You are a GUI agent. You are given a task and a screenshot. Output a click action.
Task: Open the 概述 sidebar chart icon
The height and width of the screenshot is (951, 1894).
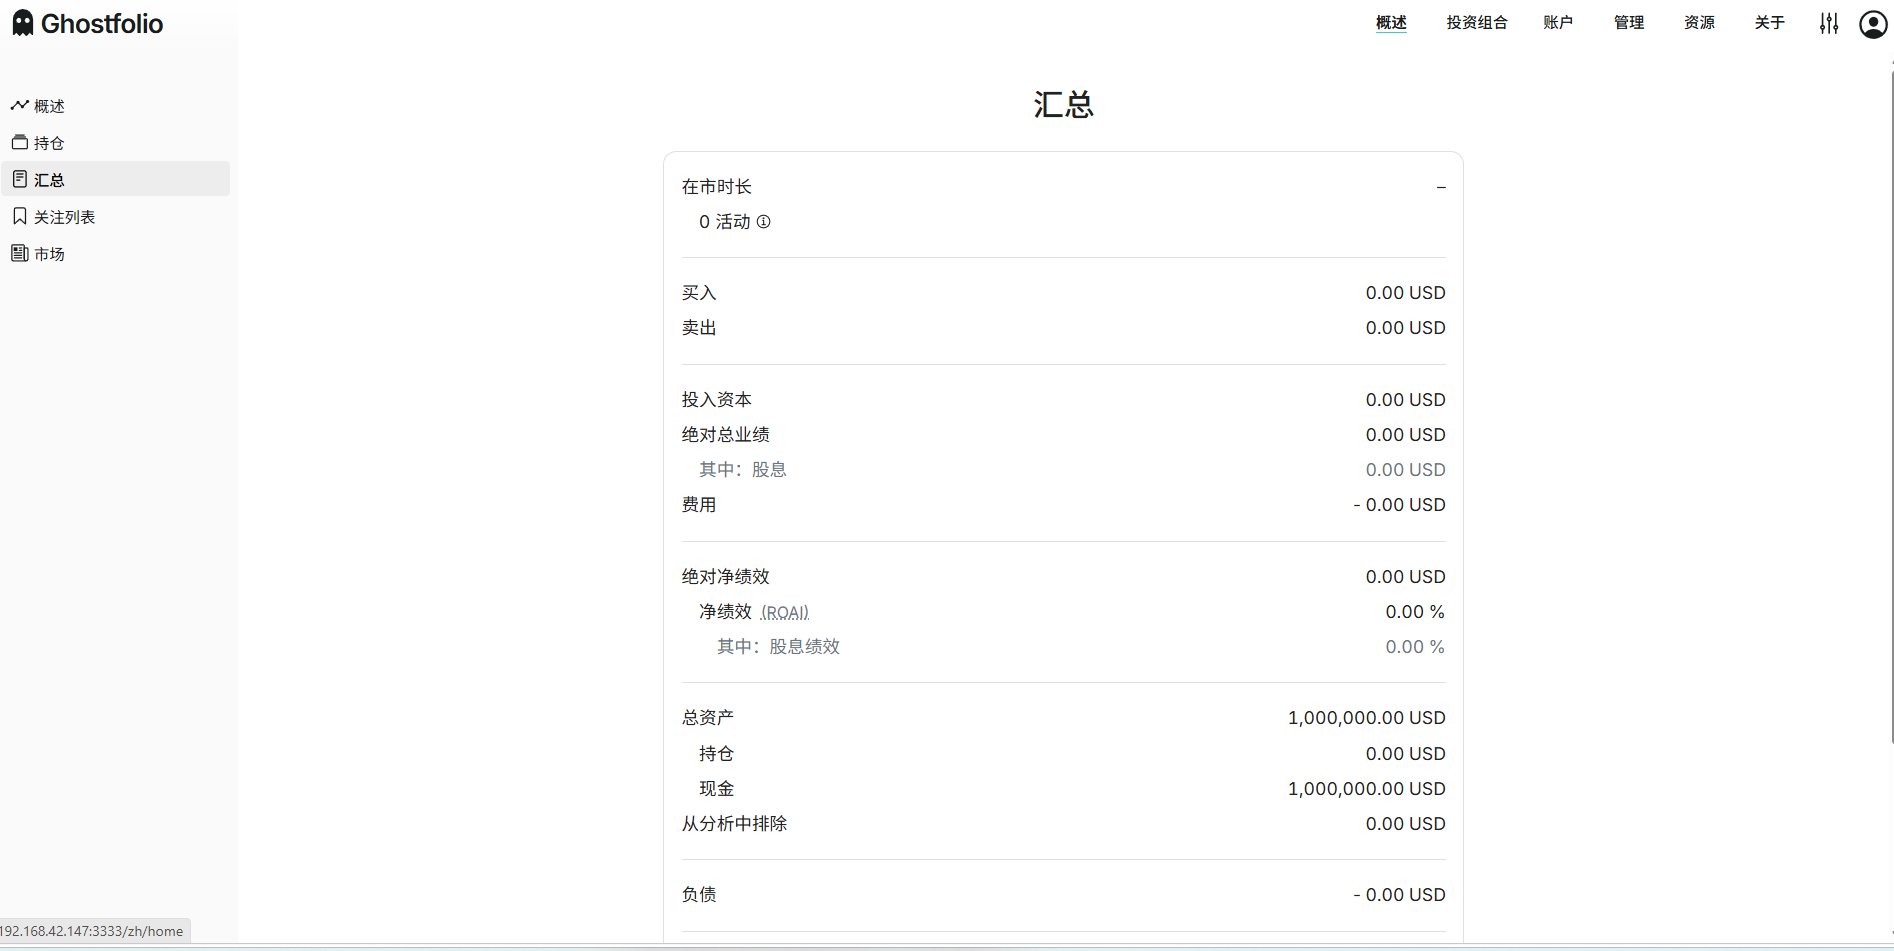pyautogui.click(x=19, y=105)
